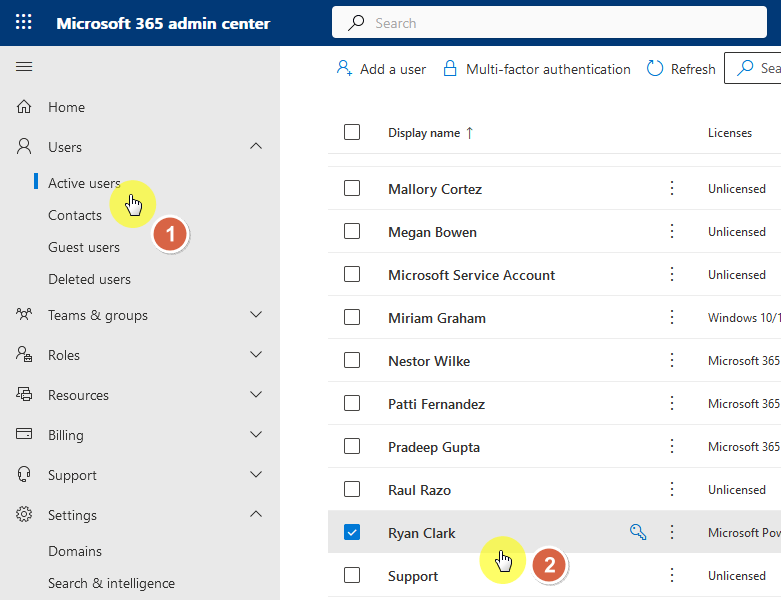781x600 pixels.
Task: Click the Display name column header
Action: point(424,132)
